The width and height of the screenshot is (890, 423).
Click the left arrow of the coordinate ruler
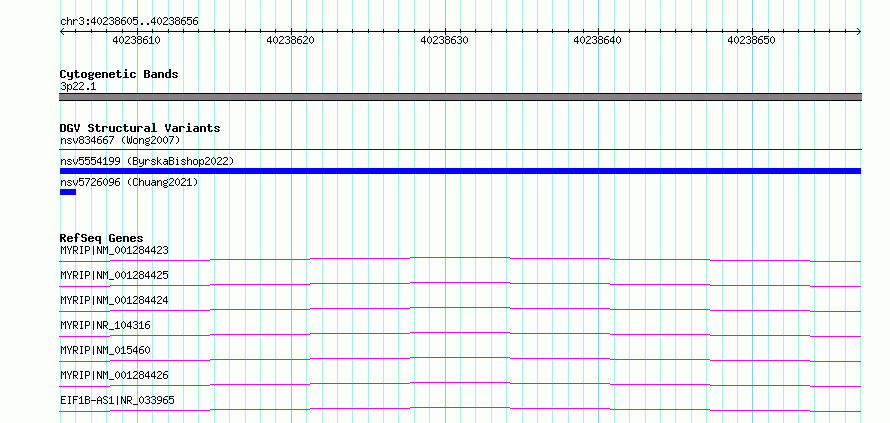(62, 32)
